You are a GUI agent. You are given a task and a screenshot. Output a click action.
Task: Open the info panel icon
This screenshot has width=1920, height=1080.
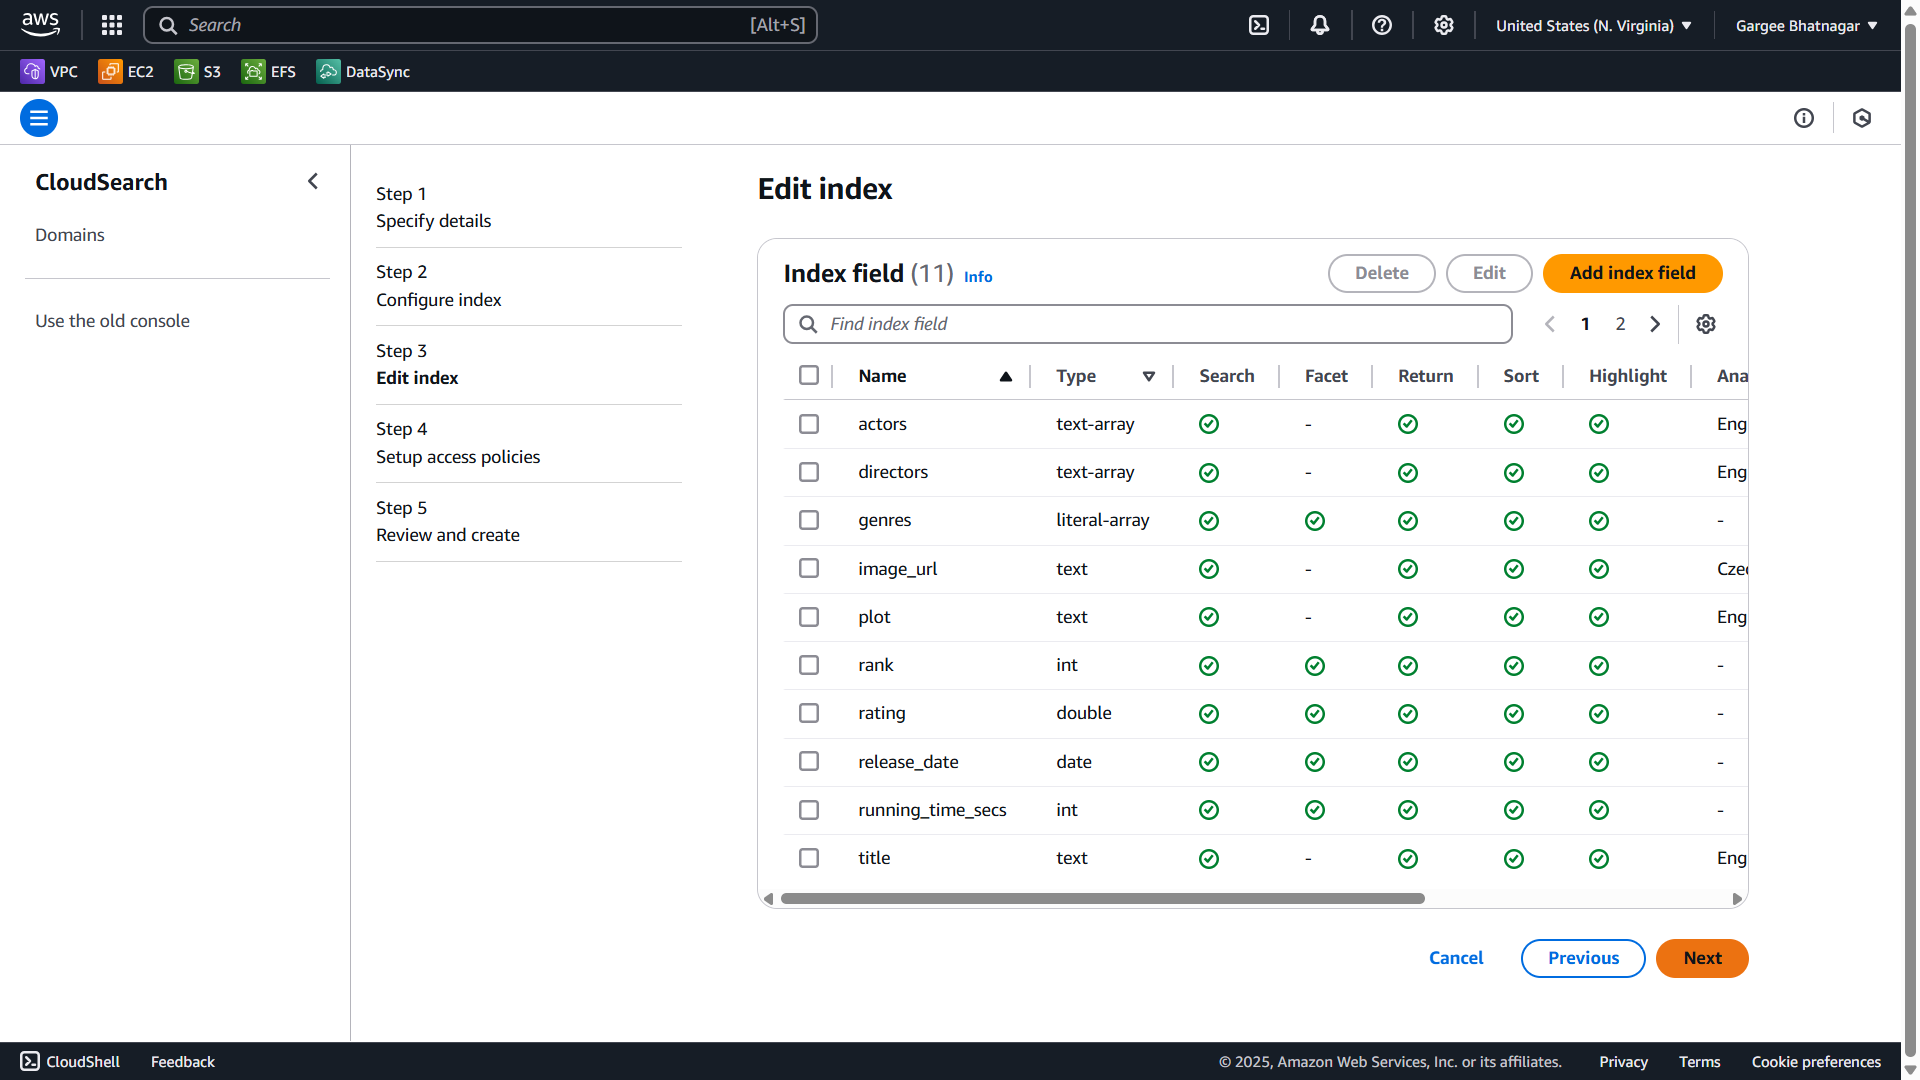tap(1804, 118)
